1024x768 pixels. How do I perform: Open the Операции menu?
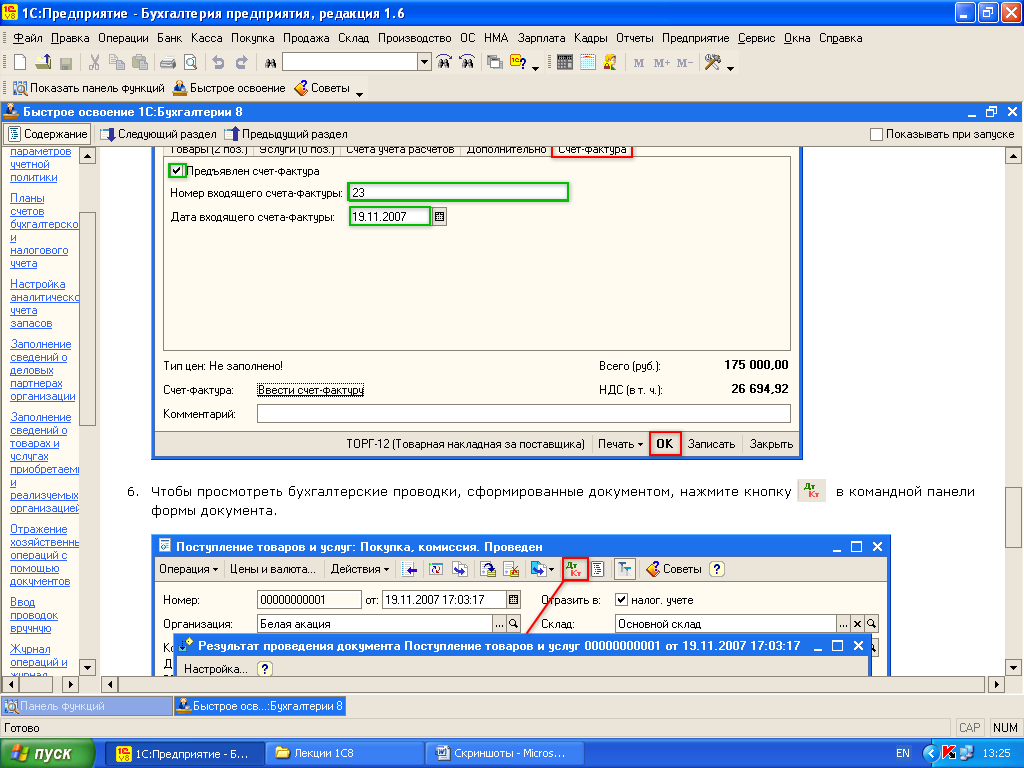click(x=123, y=38)
